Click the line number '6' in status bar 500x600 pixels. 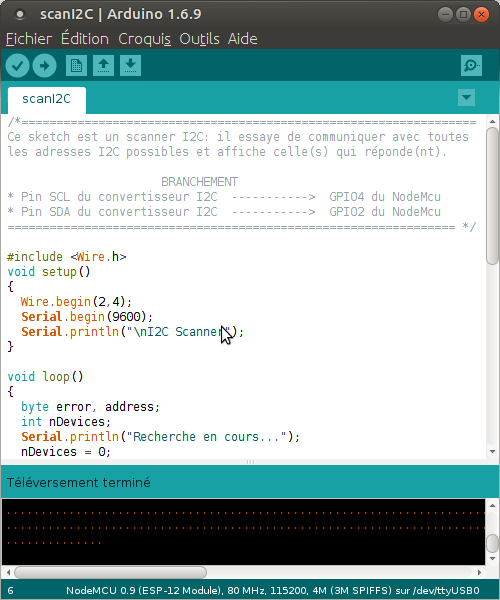10,590
